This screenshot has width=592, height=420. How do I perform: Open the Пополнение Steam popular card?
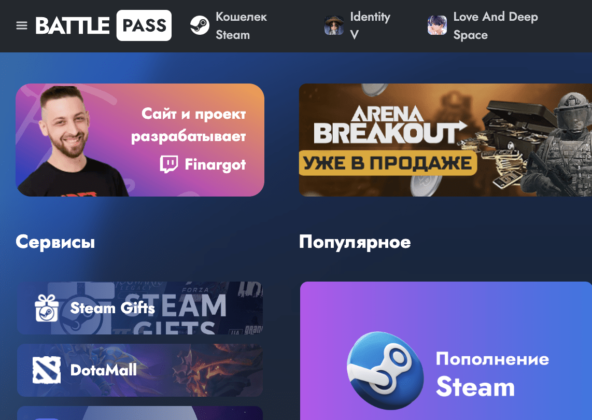click(446, 351)
